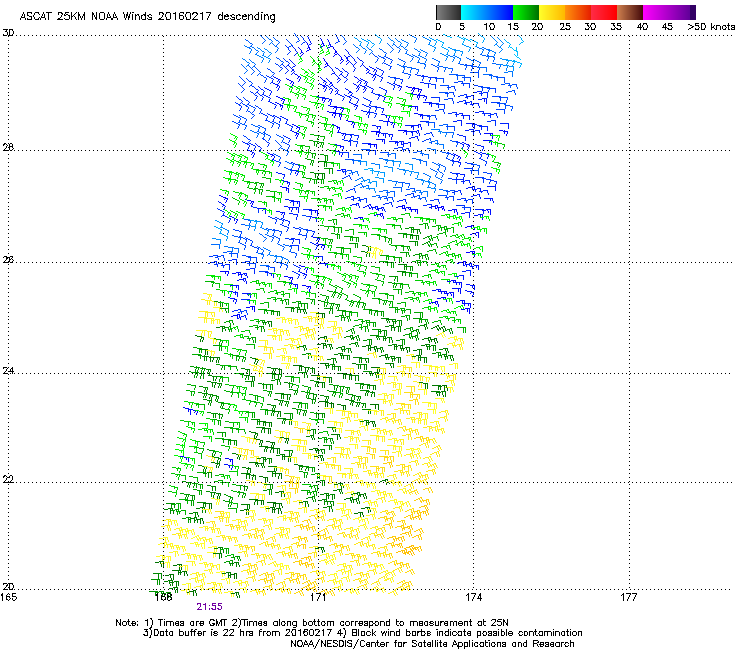Click the brown 35–40 knots color band
Viewport: 740px width, 650px height.
630,12
